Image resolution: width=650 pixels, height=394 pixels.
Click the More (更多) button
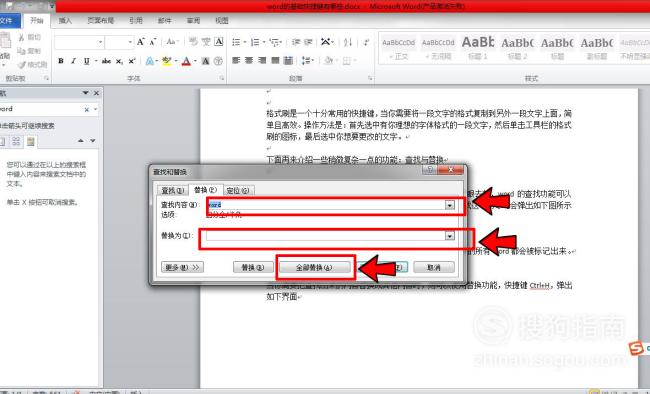click(x=182, y=268)
